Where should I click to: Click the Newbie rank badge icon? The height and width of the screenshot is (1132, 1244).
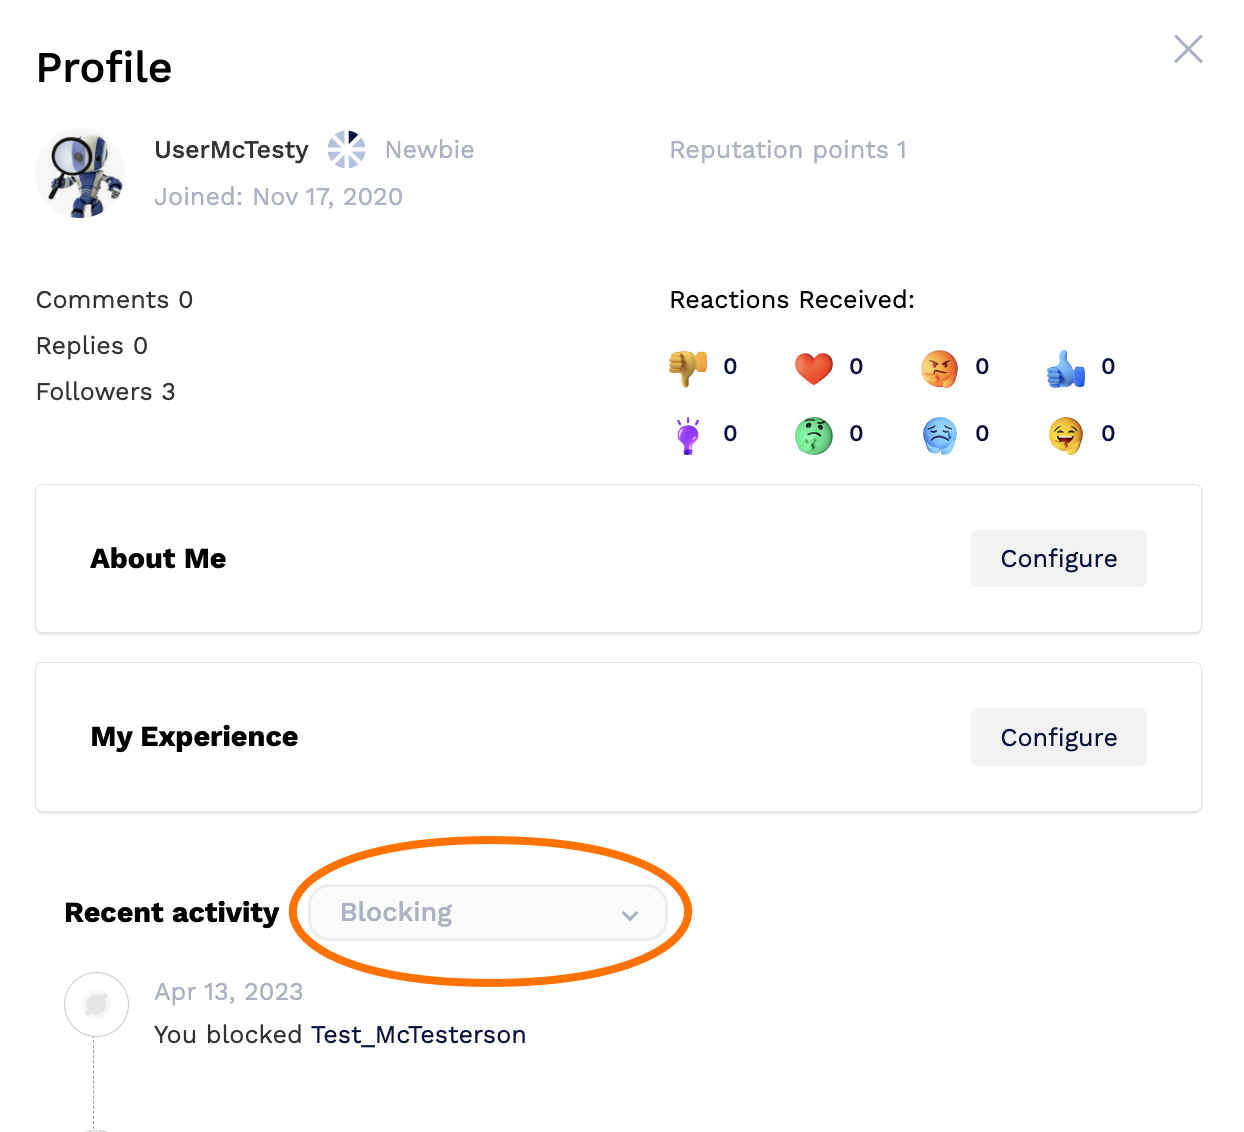coord(345,149)
